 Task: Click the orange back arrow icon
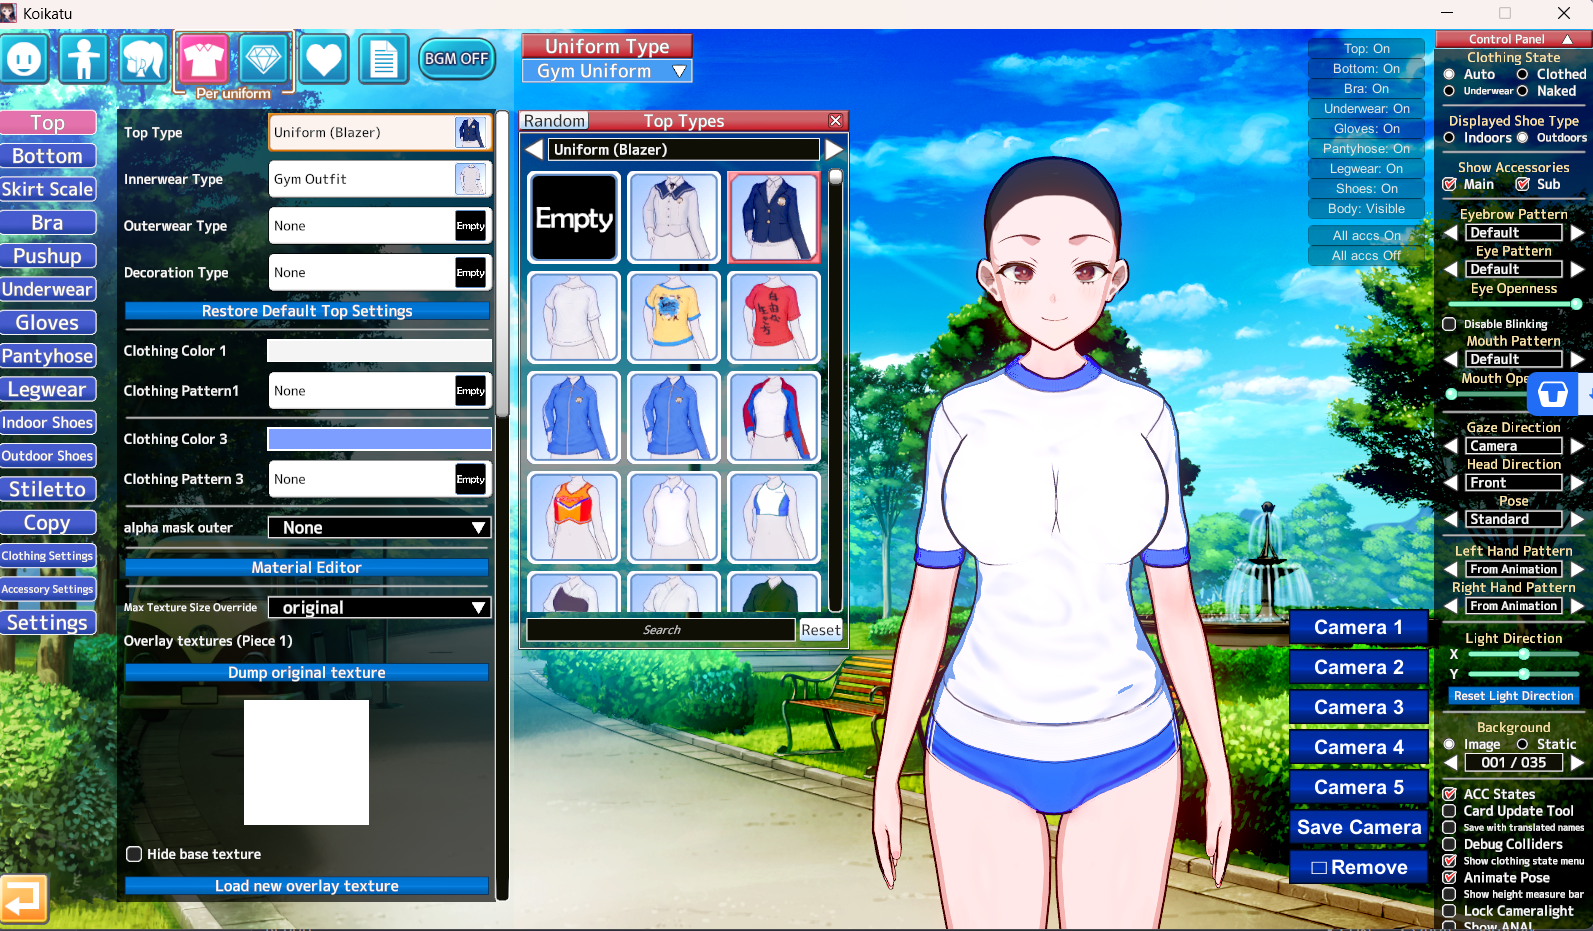(x=23, y=897)
